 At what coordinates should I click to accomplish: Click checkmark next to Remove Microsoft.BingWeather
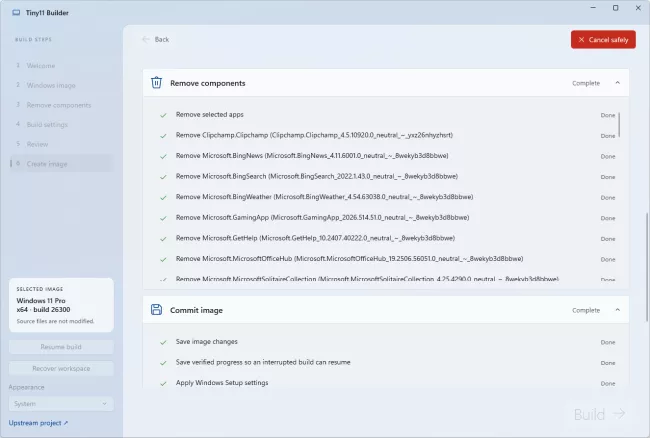(163, 198)
